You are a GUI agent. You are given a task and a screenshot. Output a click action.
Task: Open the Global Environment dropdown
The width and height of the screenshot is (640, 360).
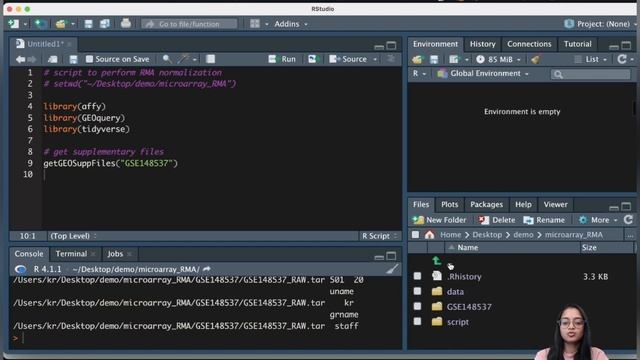pyautogui.click(x=483, y=73)
